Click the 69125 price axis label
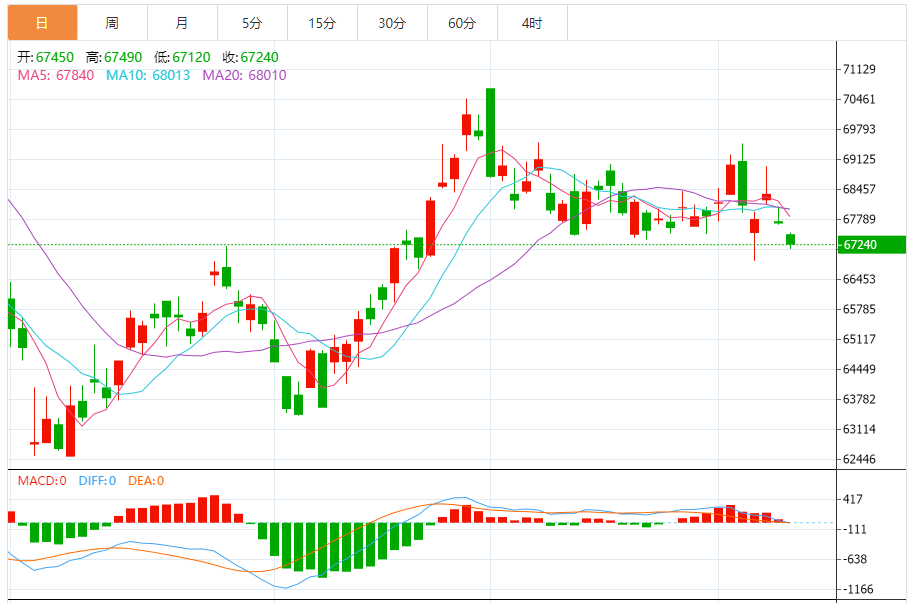This screenshot has height=603, width=912. [x=859, y=159]
